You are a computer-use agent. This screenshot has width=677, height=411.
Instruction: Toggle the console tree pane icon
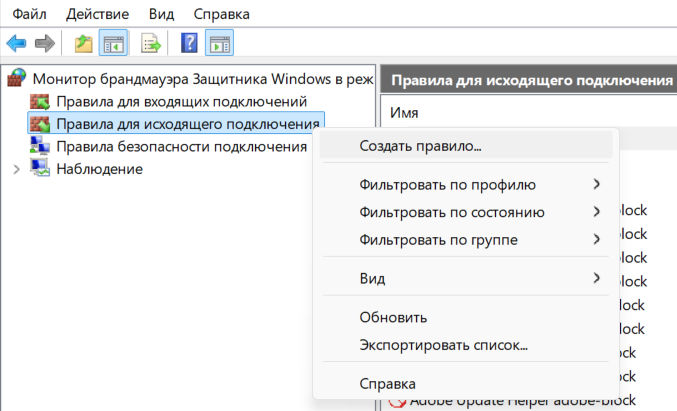(113, 43)
